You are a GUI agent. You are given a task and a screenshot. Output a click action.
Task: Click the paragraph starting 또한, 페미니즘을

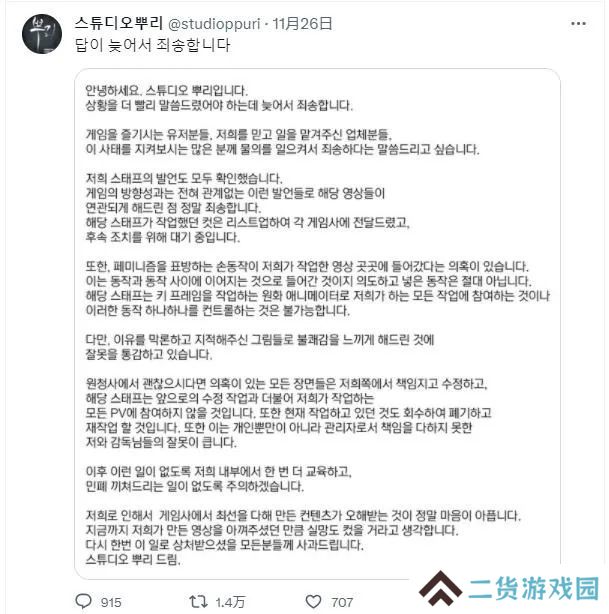pos(318,289)
